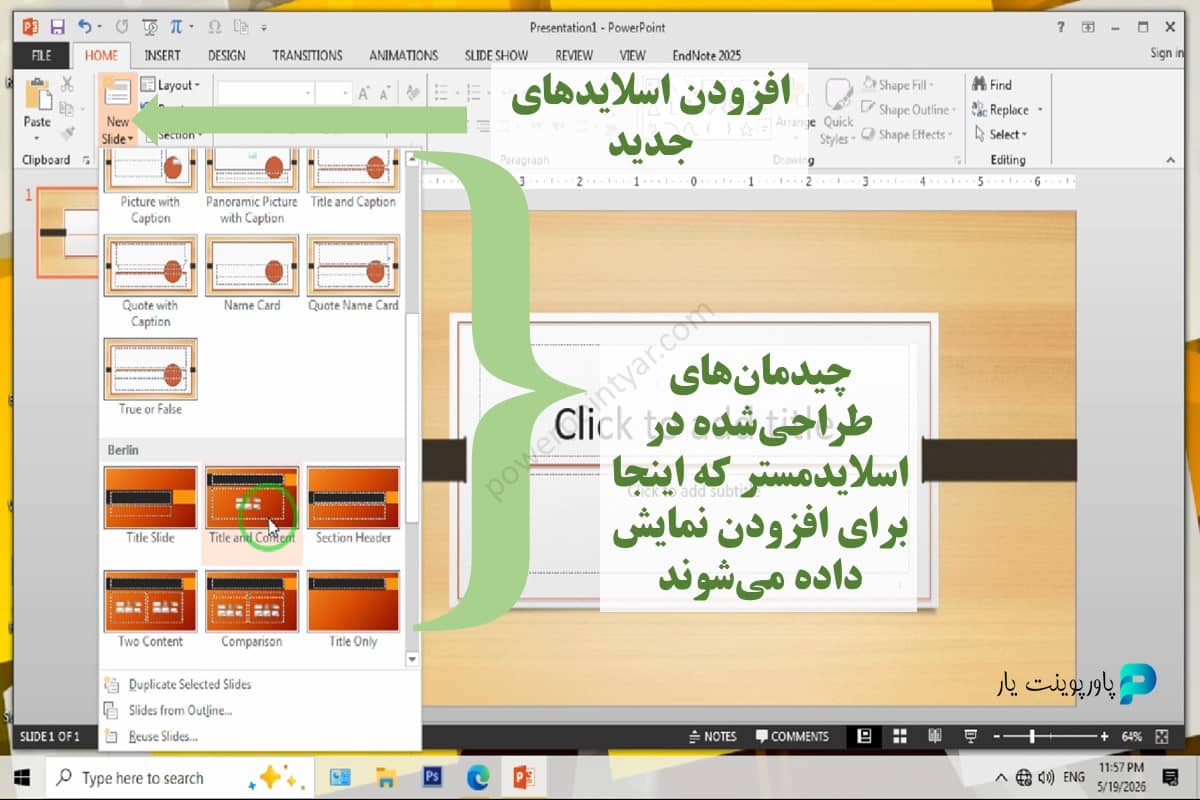Select the Berlin Section Header layout
This screenshot has height=800, width=1200.
(353, 505)
